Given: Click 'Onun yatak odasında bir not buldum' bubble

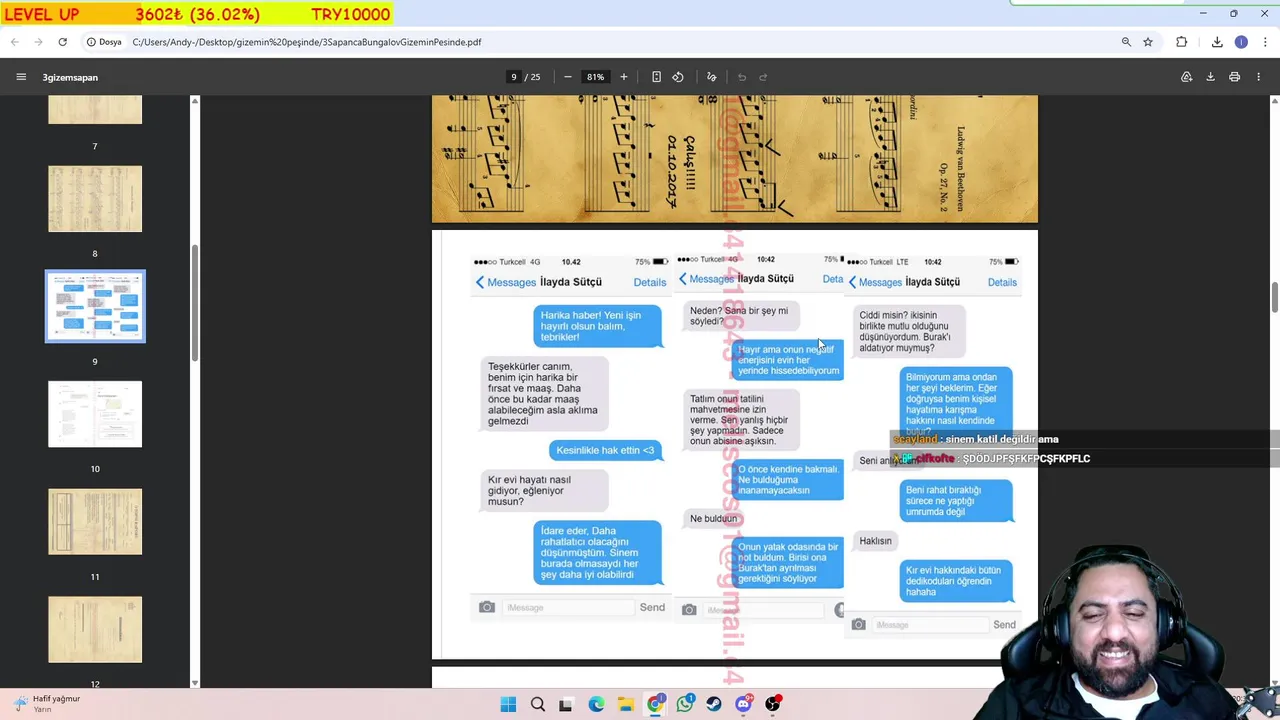Looking at the screenshot, I should (x=788, y=563).
